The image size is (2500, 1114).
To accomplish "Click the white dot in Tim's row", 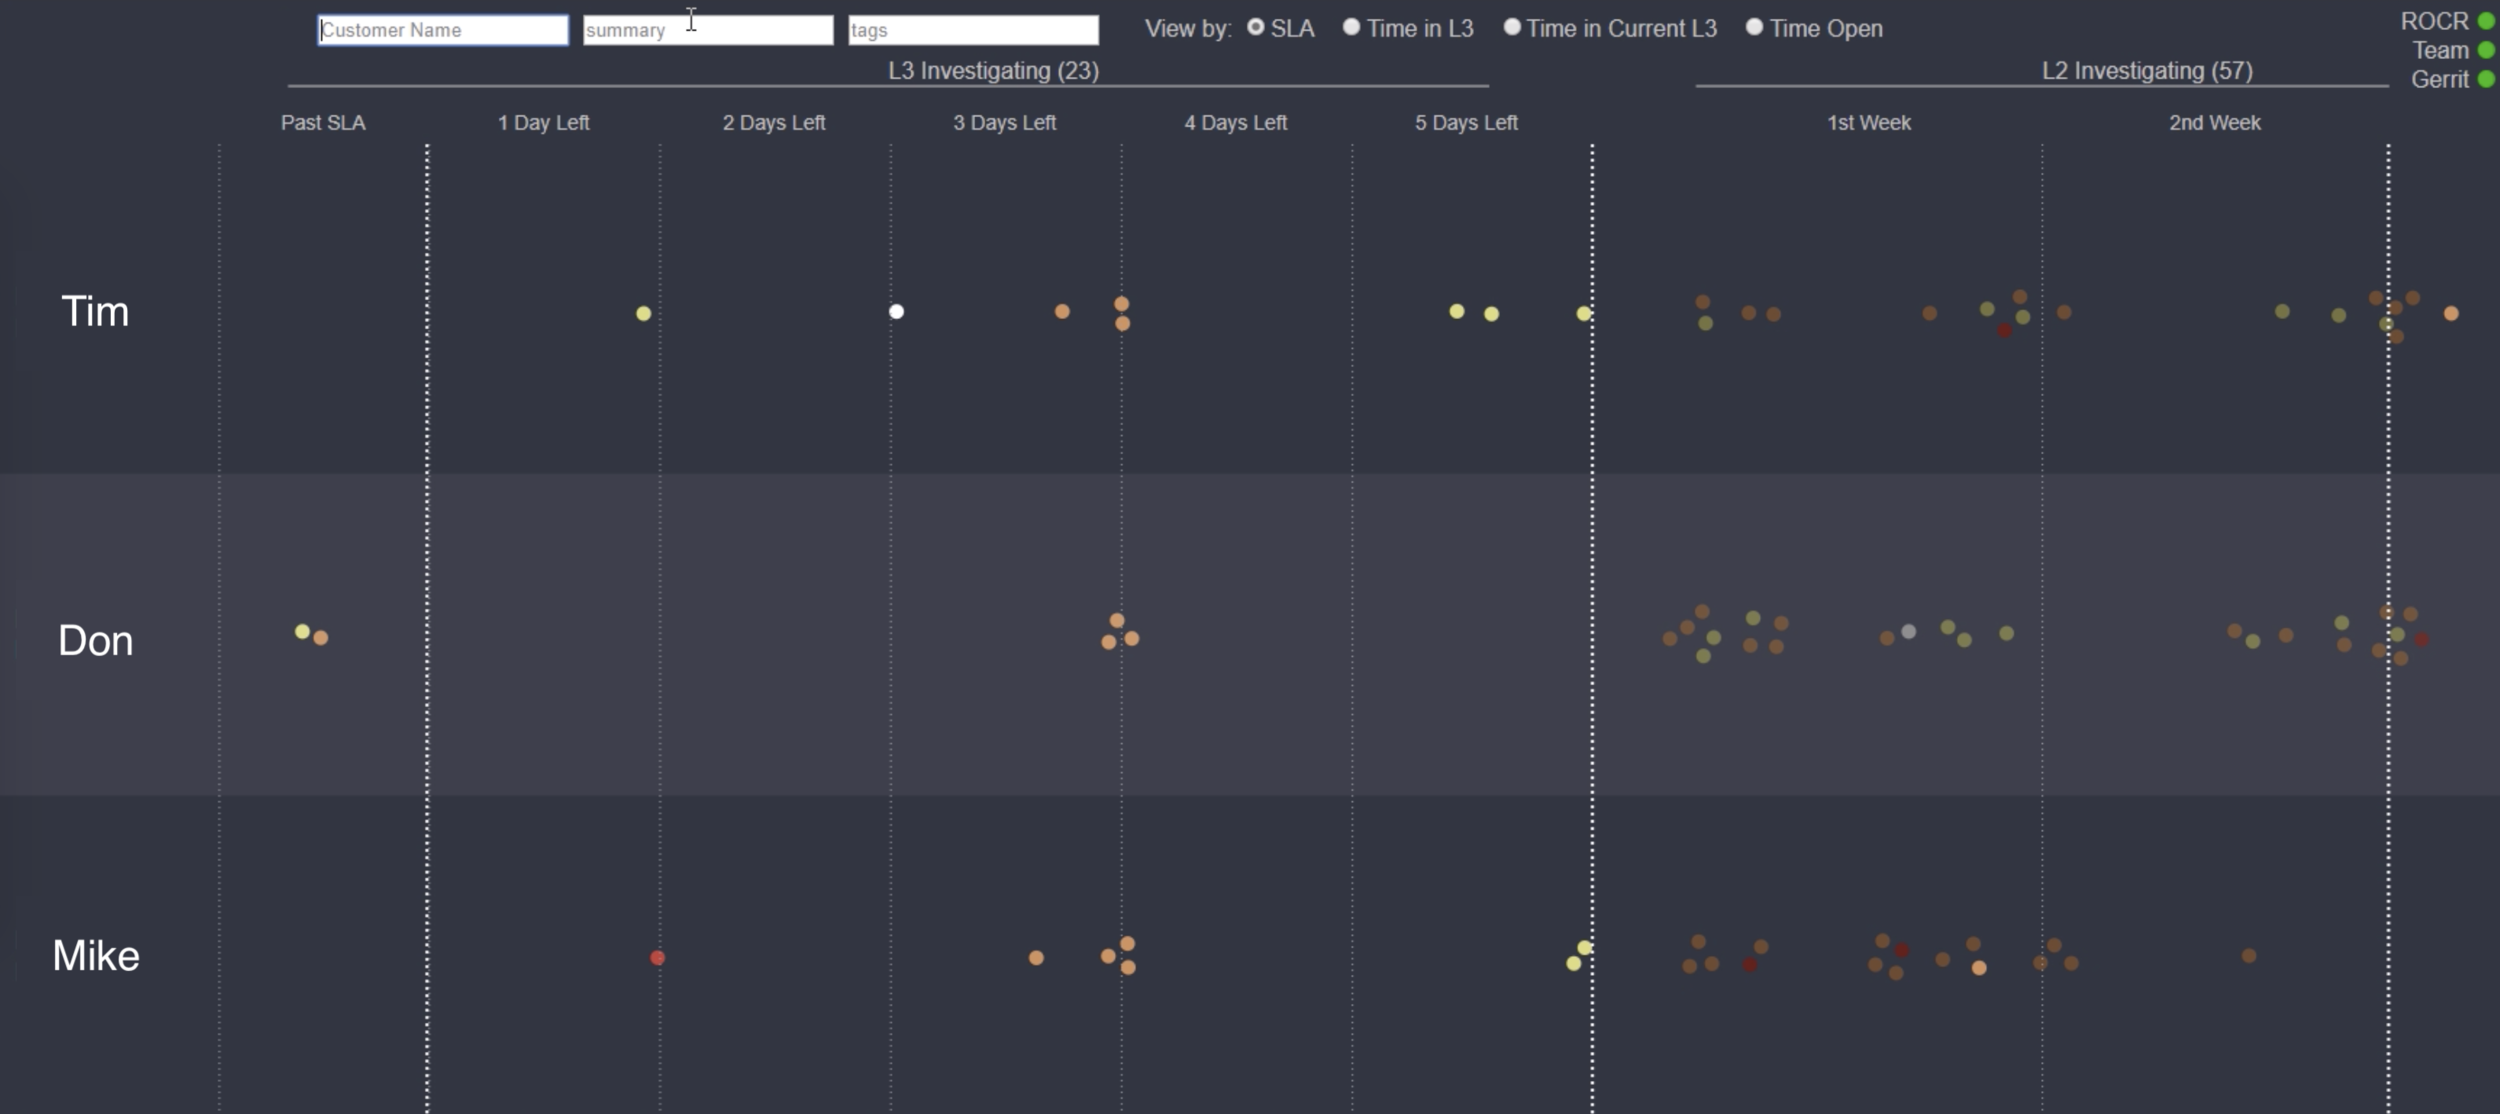I will tap(896, 312).
